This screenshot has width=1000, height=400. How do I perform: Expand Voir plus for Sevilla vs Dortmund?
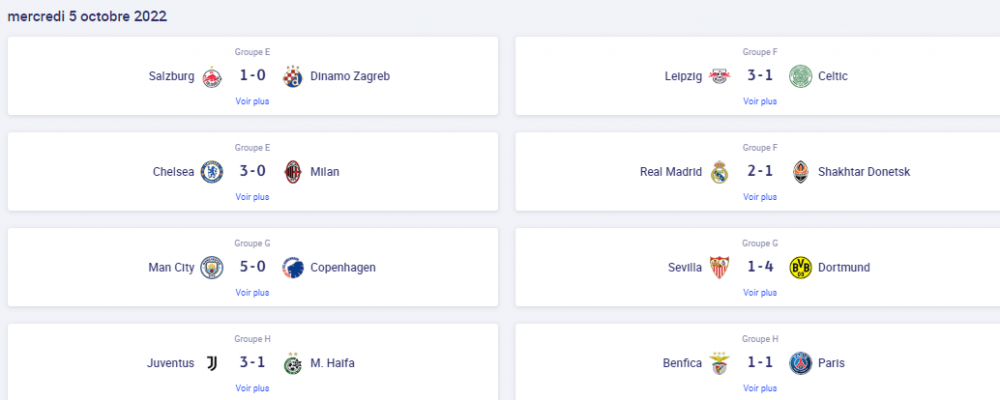coord(760,293)
